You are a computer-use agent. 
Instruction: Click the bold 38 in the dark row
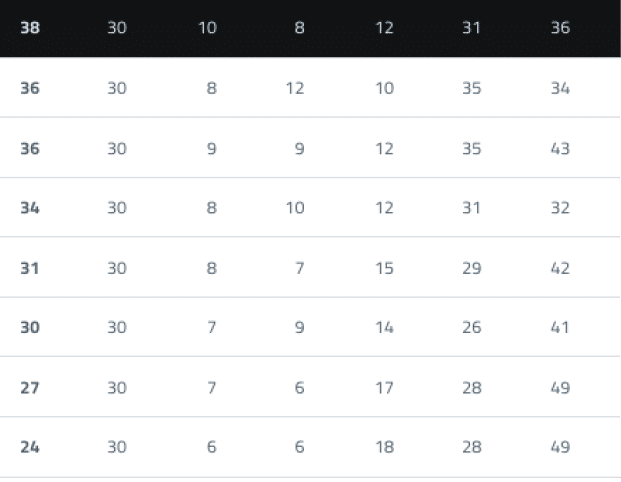[x=30, y=28]
